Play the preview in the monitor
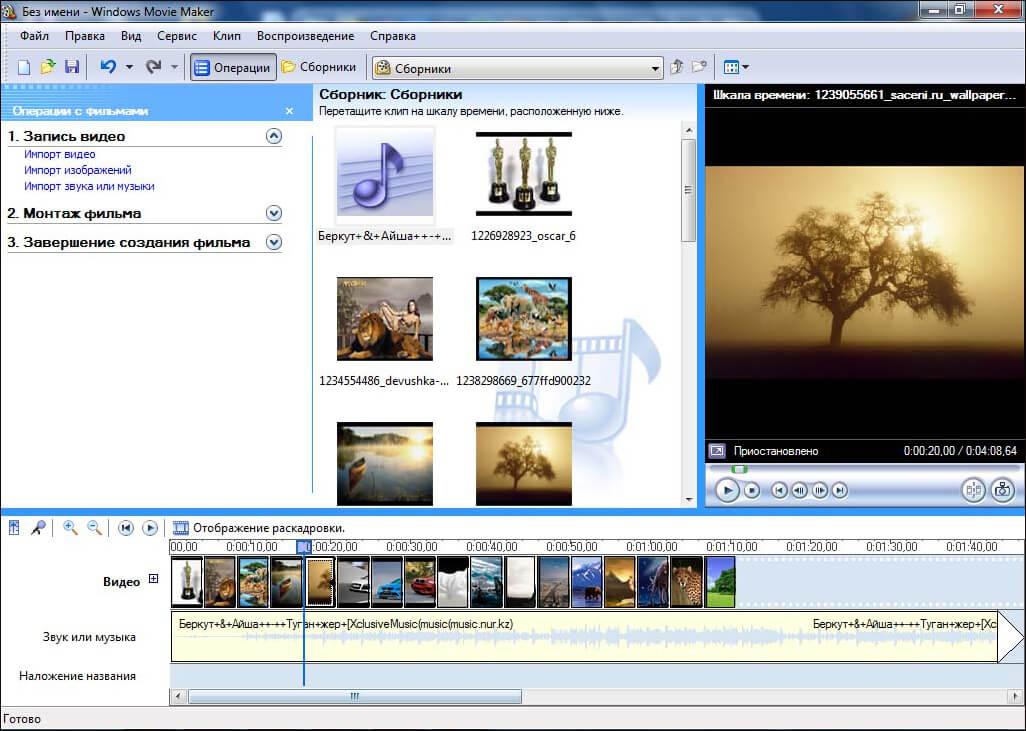 click(727, 490)
